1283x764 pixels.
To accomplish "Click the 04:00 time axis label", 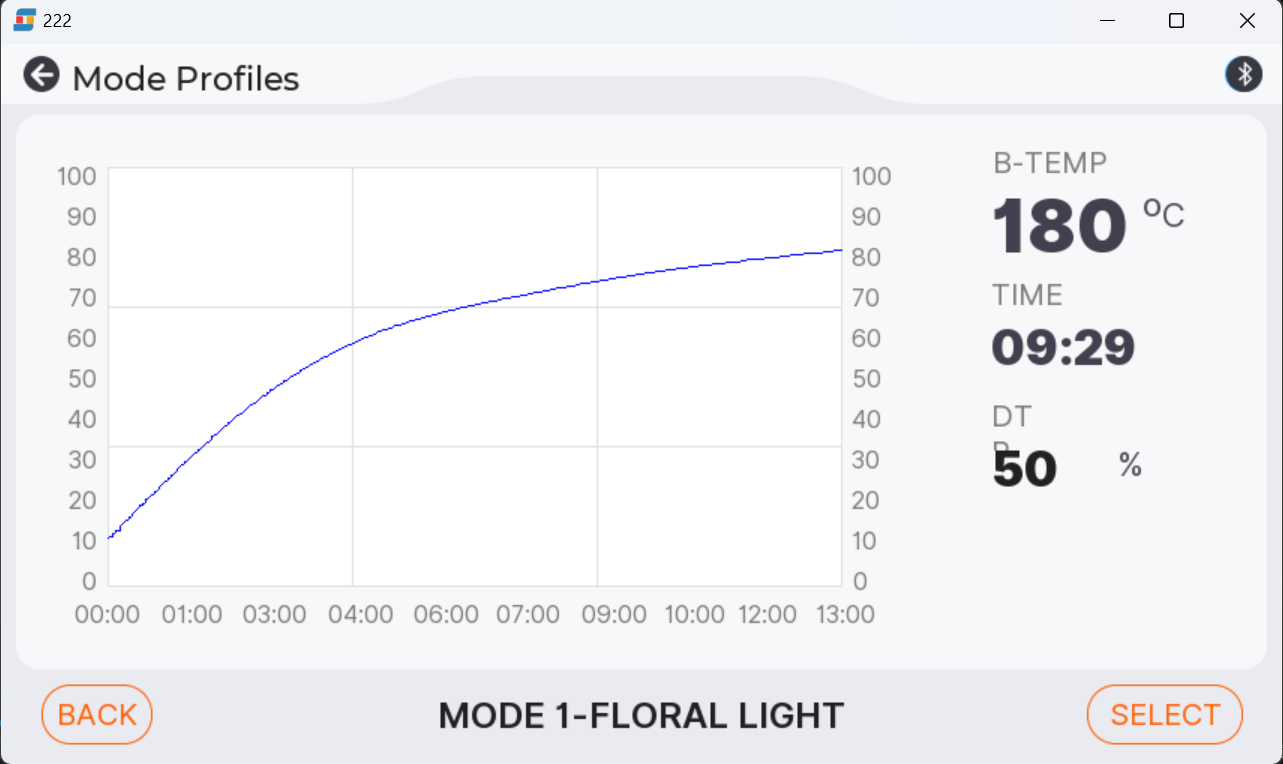I will click(x=359, y=614).
